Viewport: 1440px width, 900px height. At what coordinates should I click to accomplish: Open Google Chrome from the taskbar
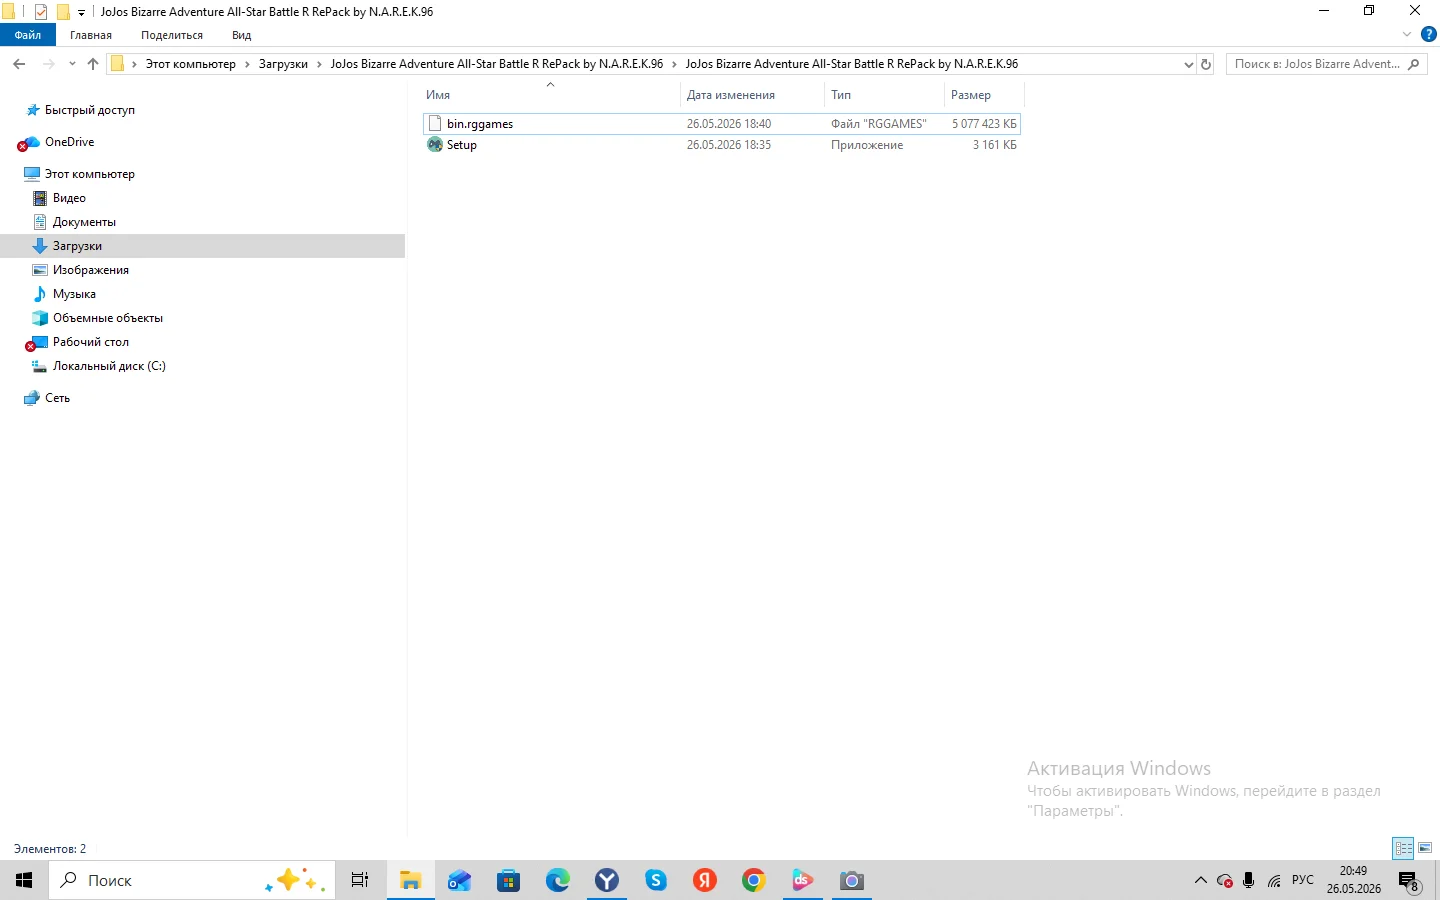[754, 880]
